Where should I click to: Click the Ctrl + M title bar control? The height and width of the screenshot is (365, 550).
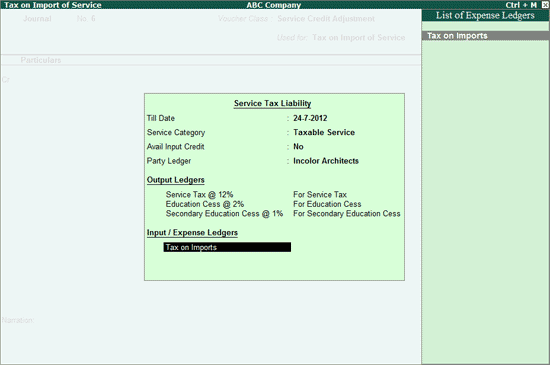click(521, 5)
